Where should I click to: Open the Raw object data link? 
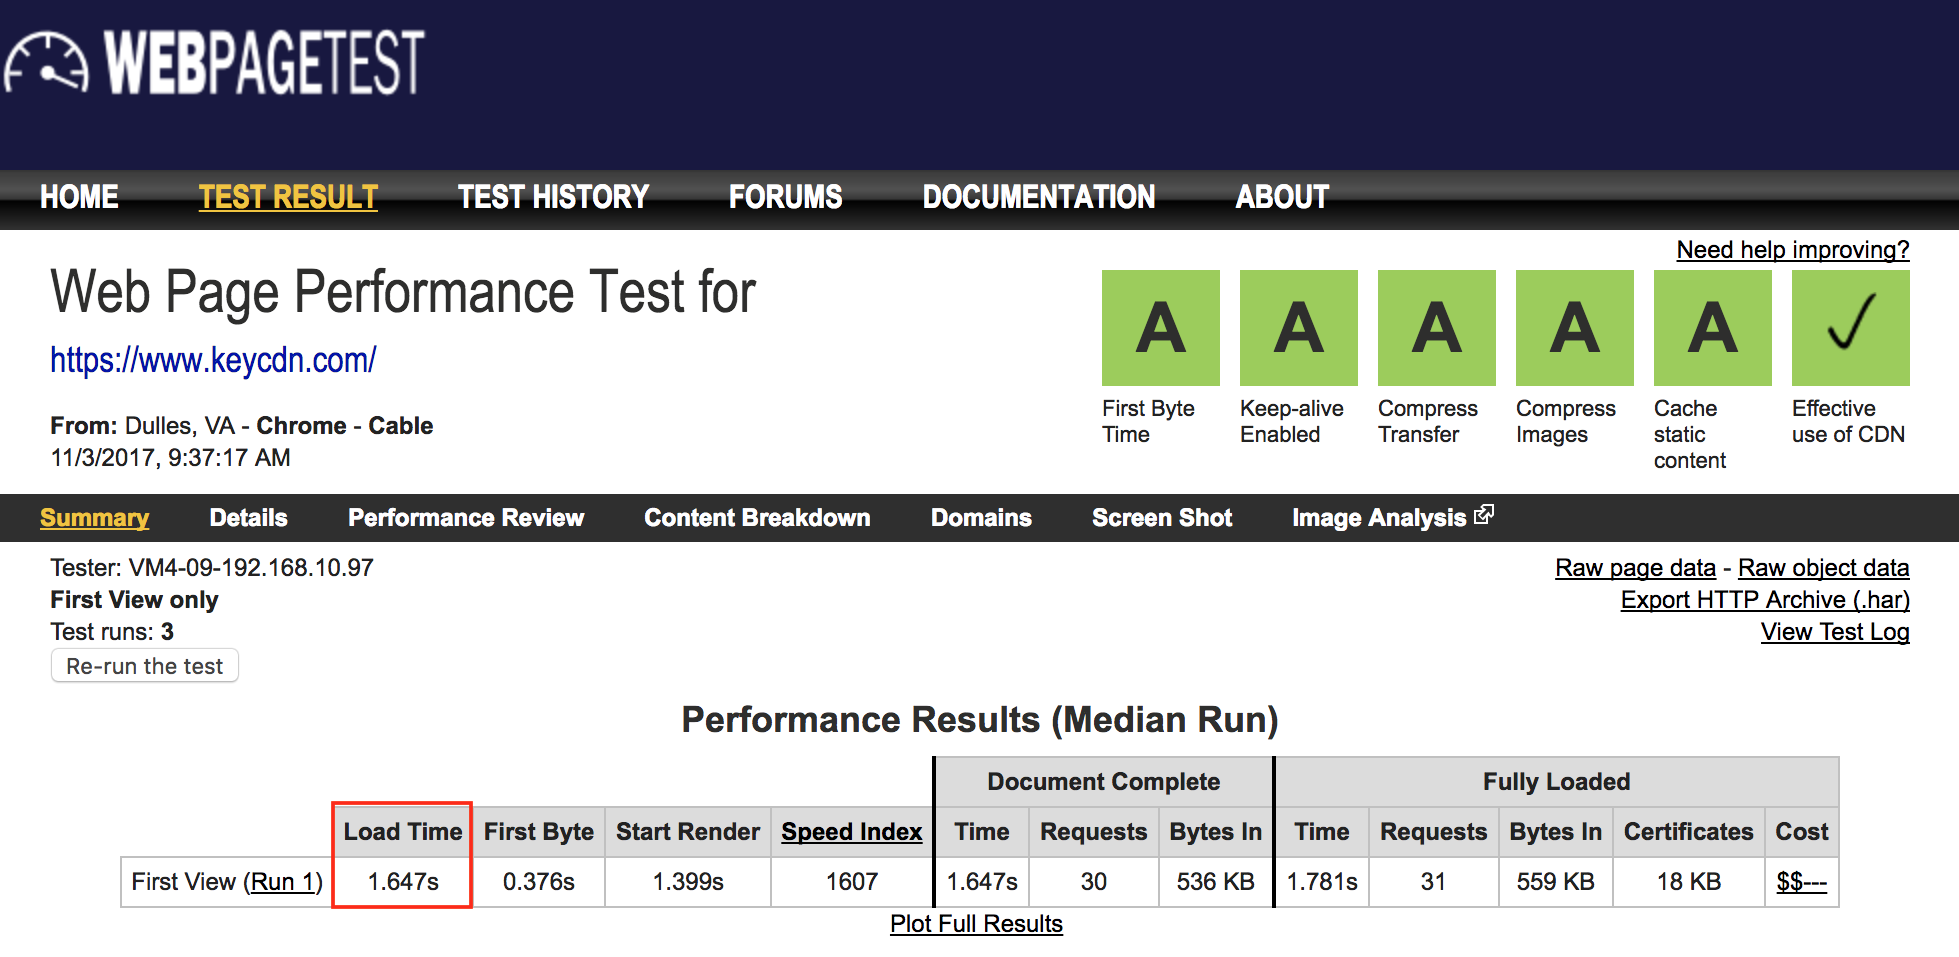pyautogui.click(x=1823, y=568)
